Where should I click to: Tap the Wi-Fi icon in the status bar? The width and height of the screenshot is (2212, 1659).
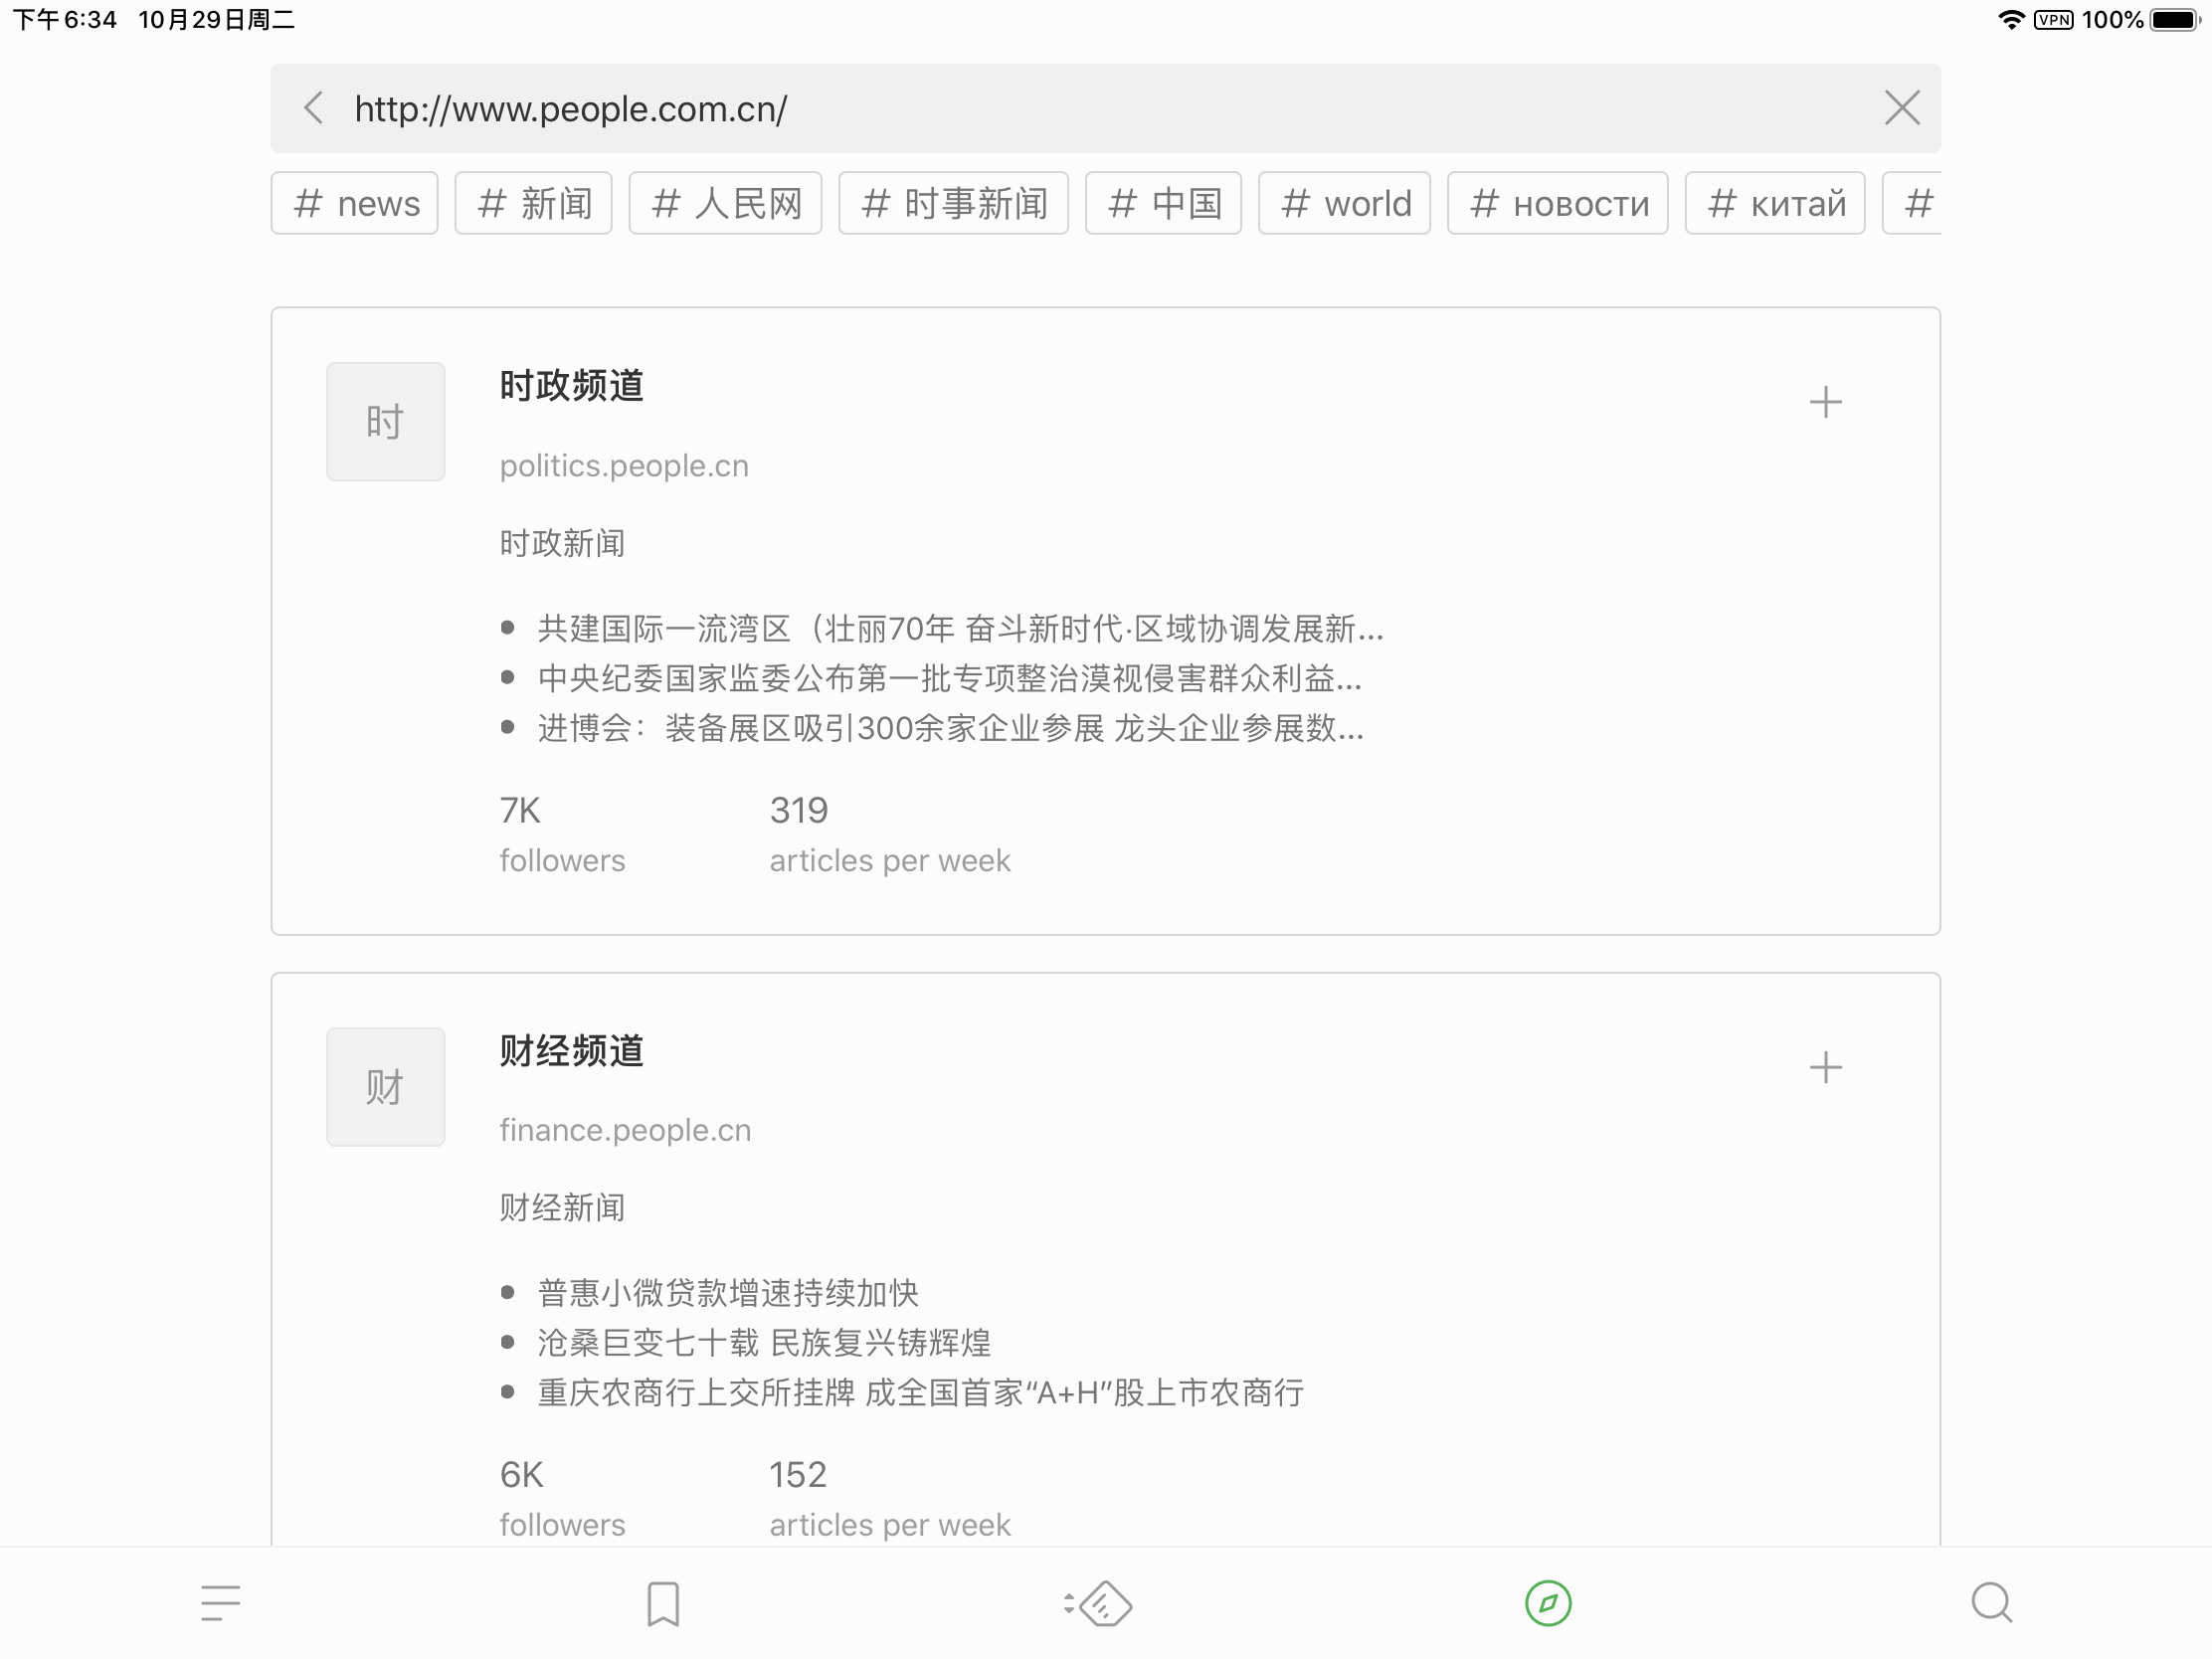(2013, 18)
